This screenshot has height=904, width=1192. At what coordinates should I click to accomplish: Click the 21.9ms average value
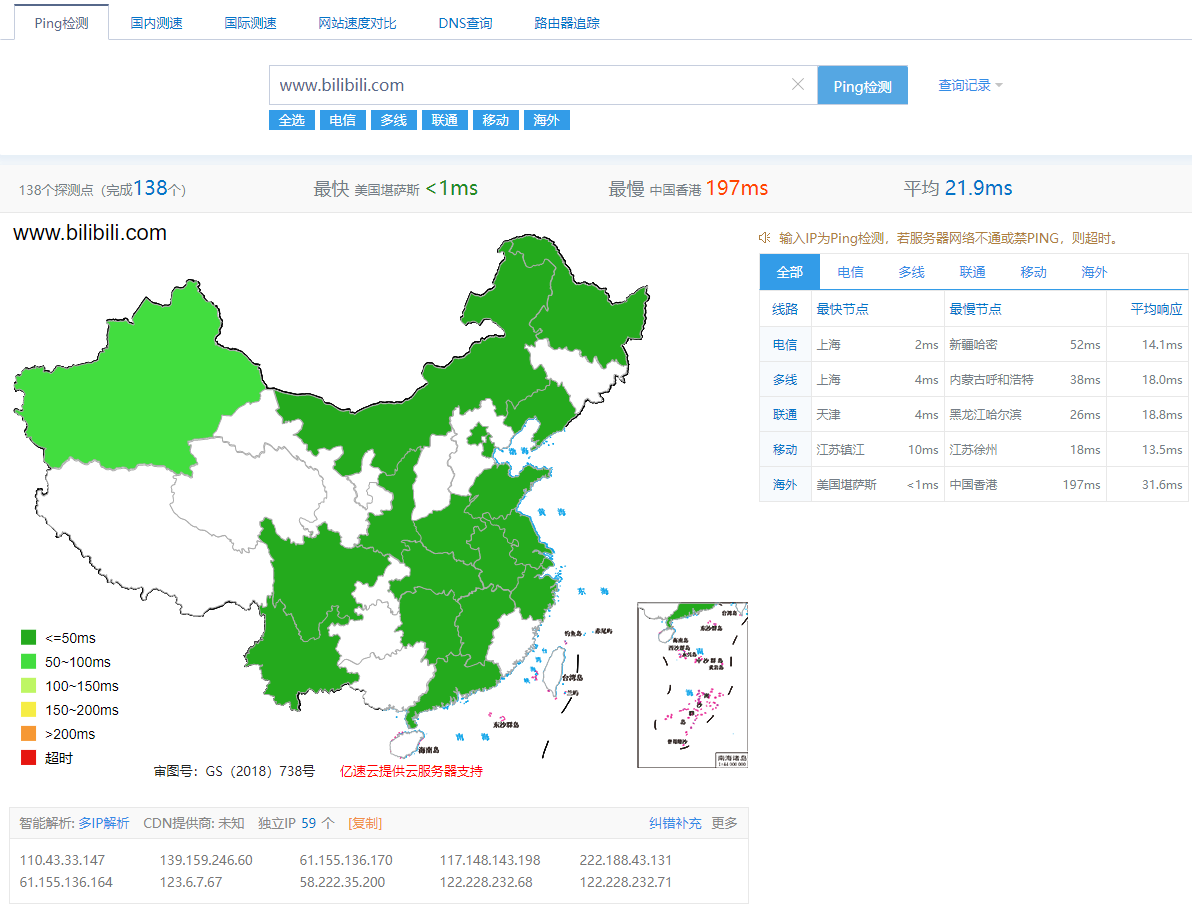tap(978, 188)
